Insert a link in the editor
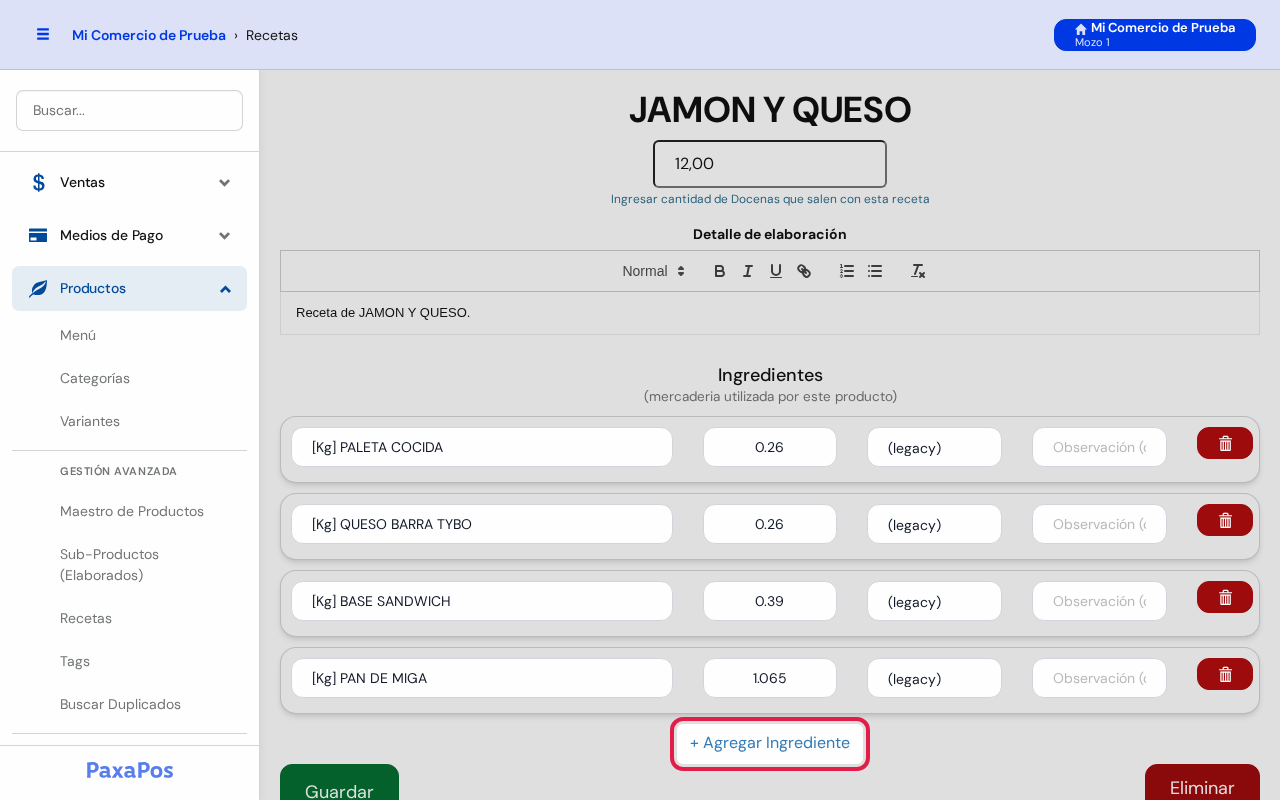This screenshot has width=1280, height=800. [803, 271]
